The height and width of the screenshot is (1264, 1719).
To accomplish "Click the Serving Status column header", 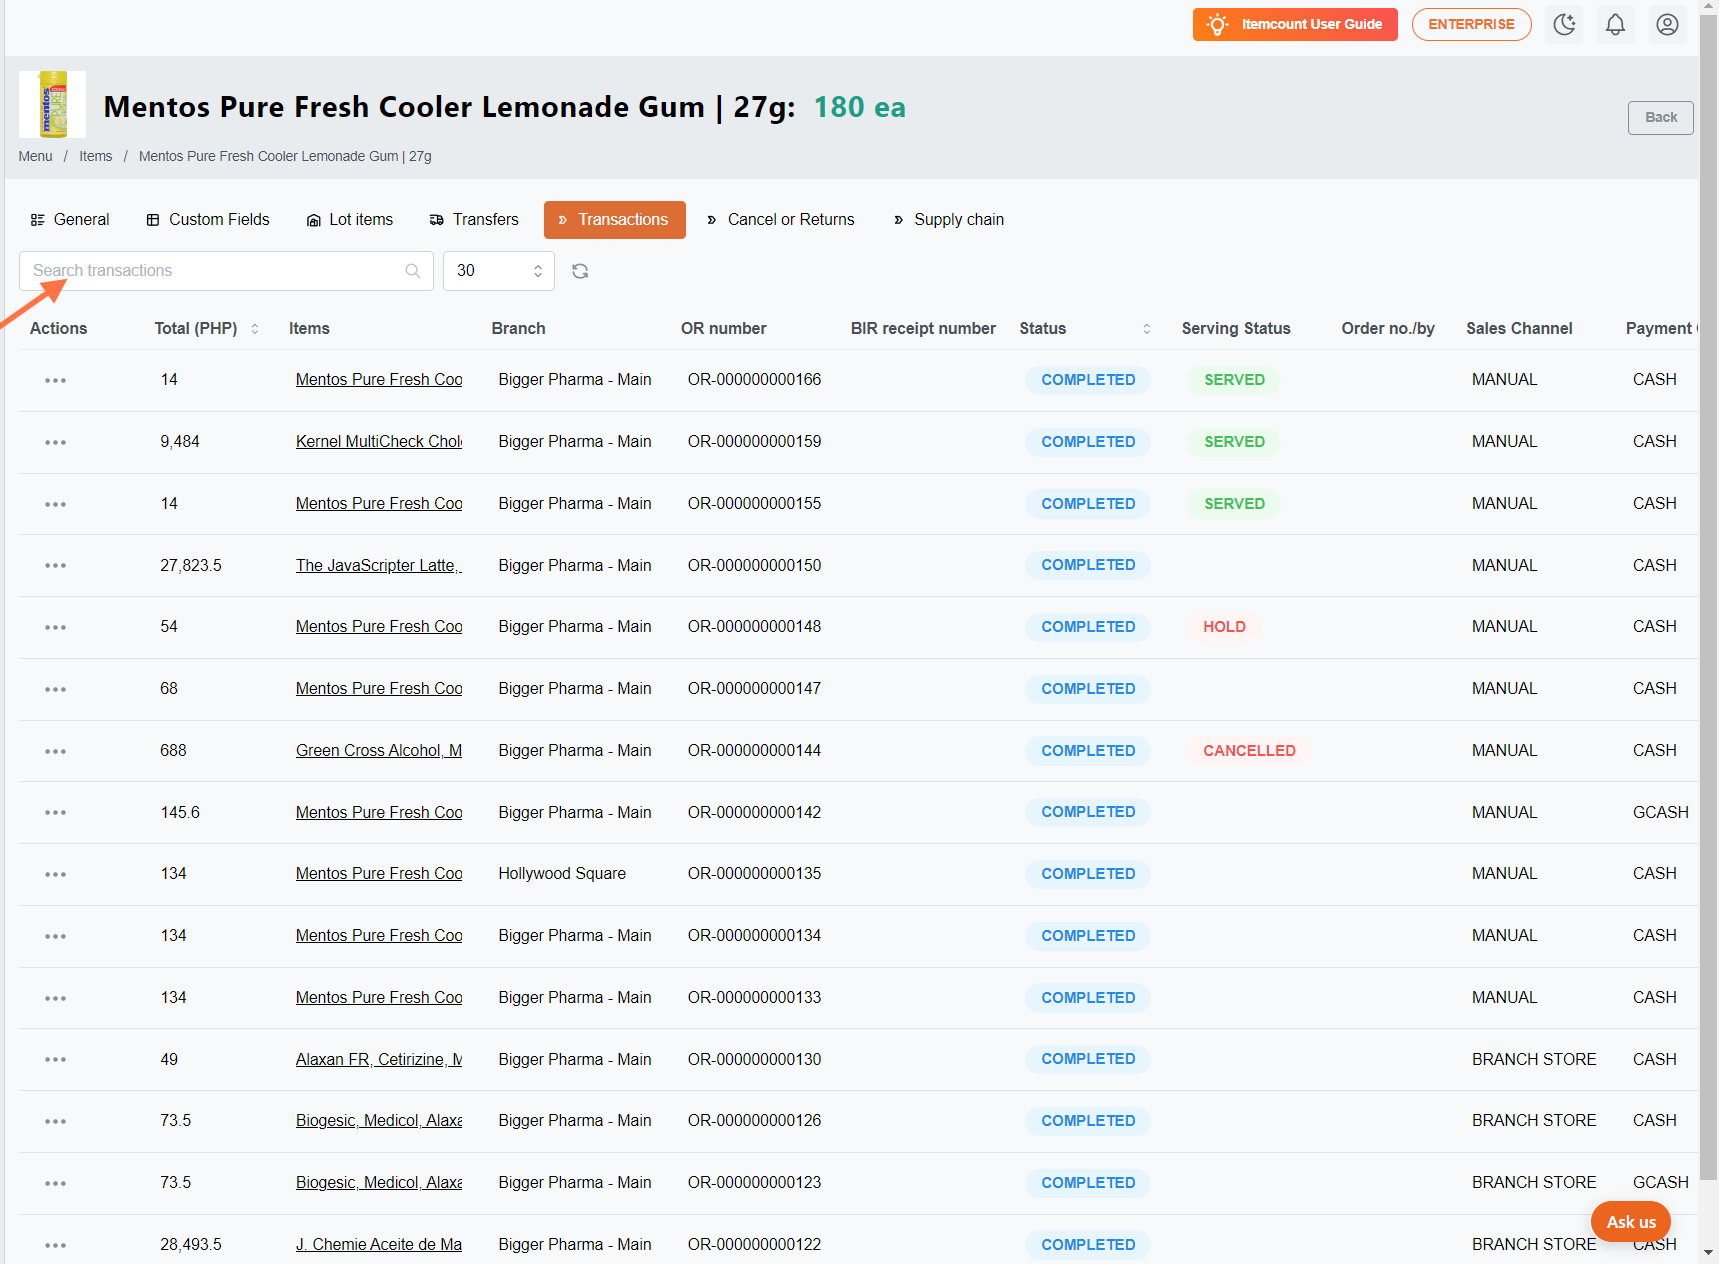I will click(x=1236, y=329).
